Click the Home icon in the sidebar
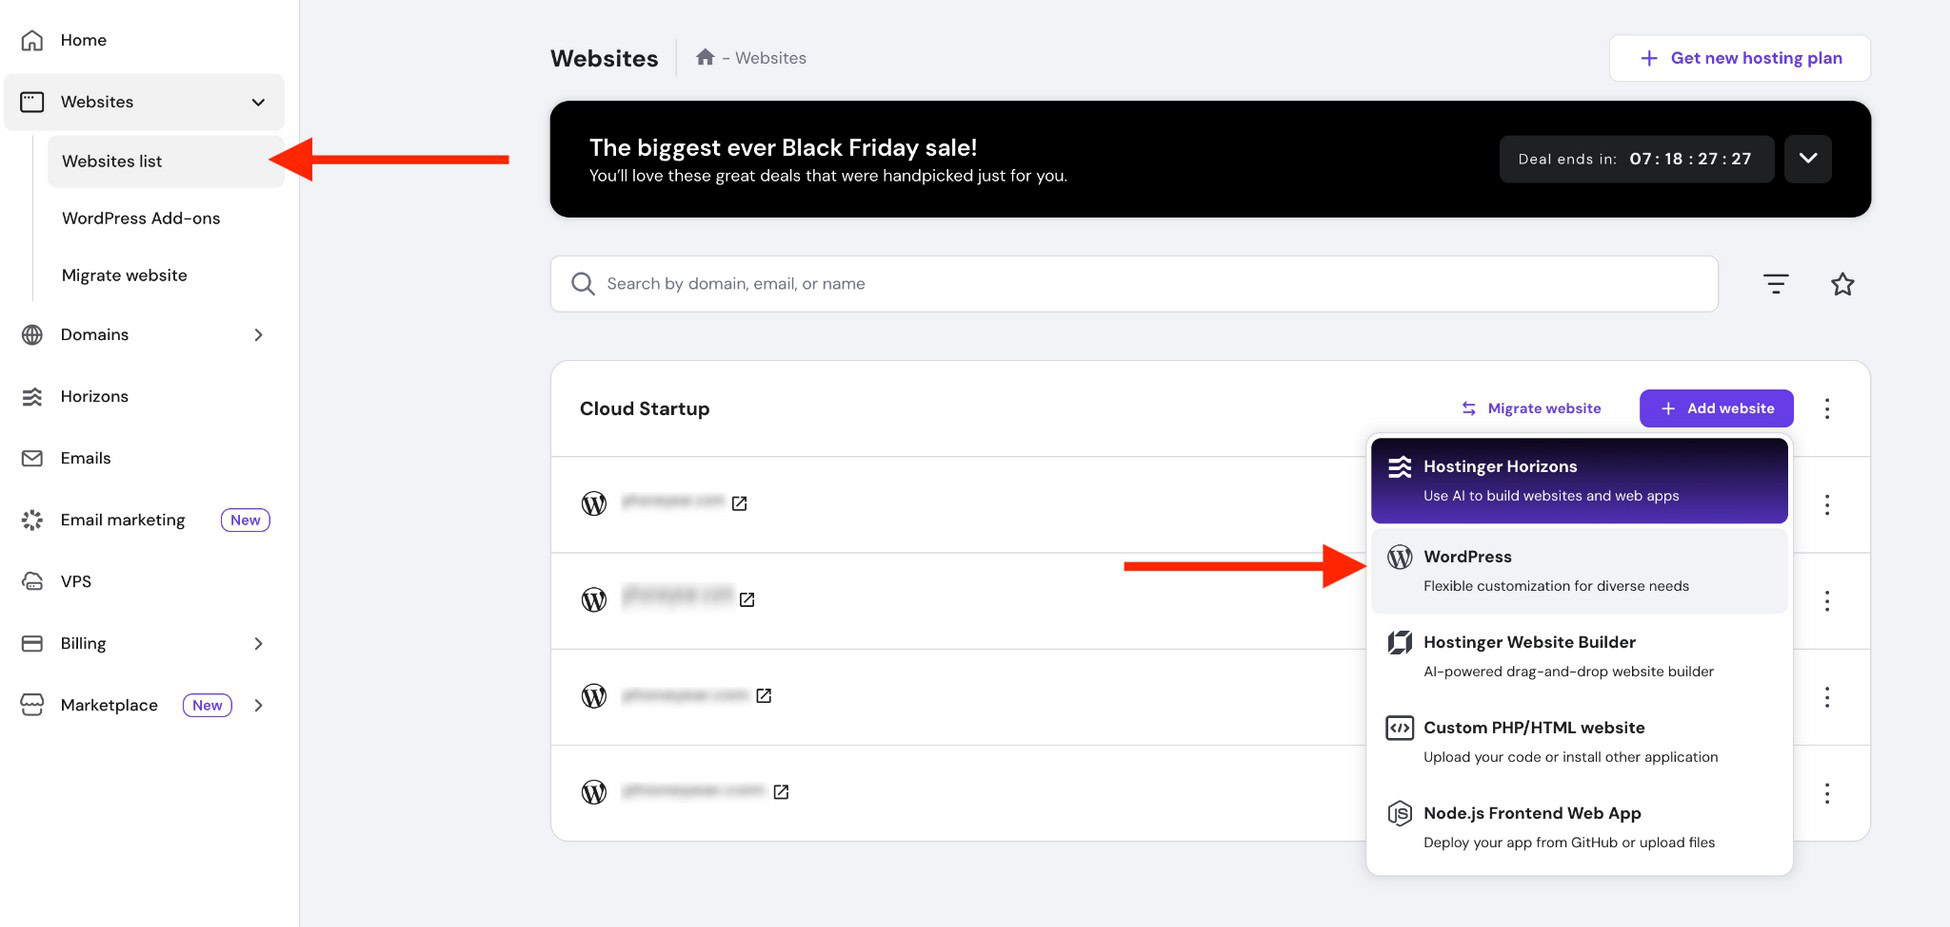Viewport: 1950px width, 927px height. pos(32,40)
